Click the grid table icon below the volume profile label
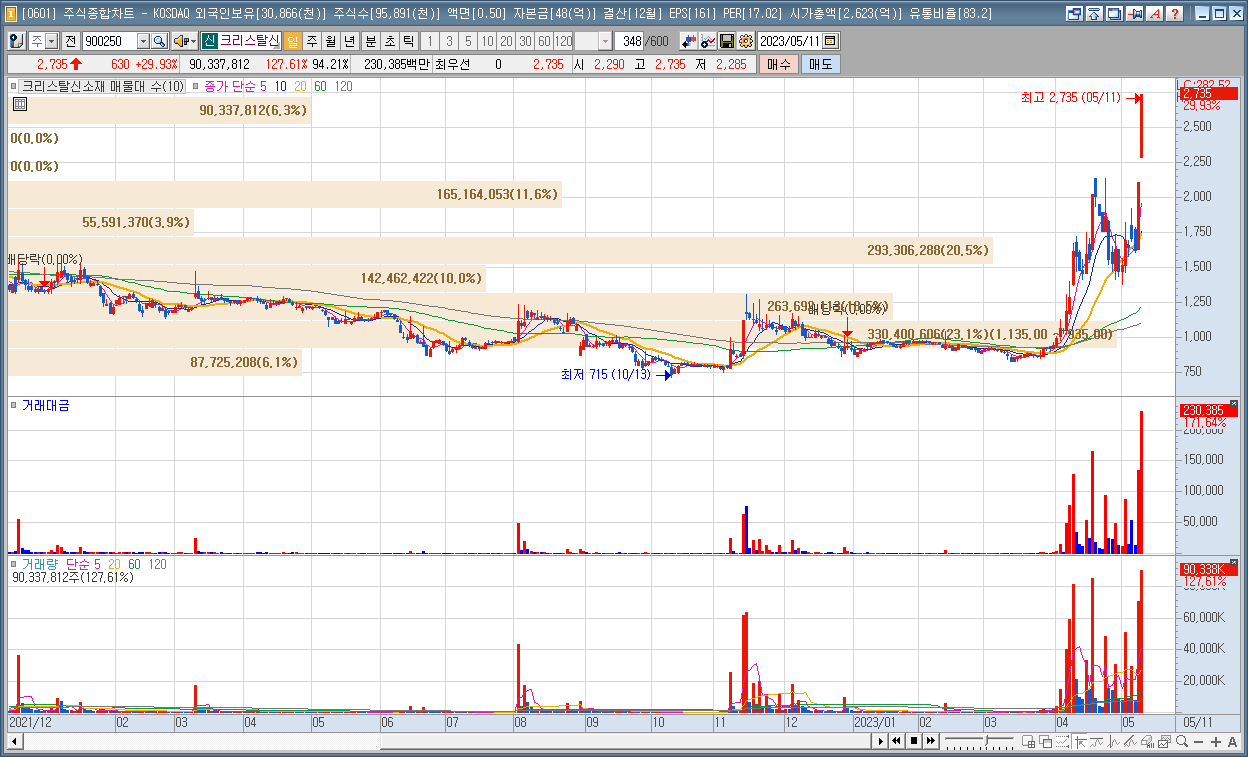The height and width of the screenshot is (757, 1248). pos(19,103)
